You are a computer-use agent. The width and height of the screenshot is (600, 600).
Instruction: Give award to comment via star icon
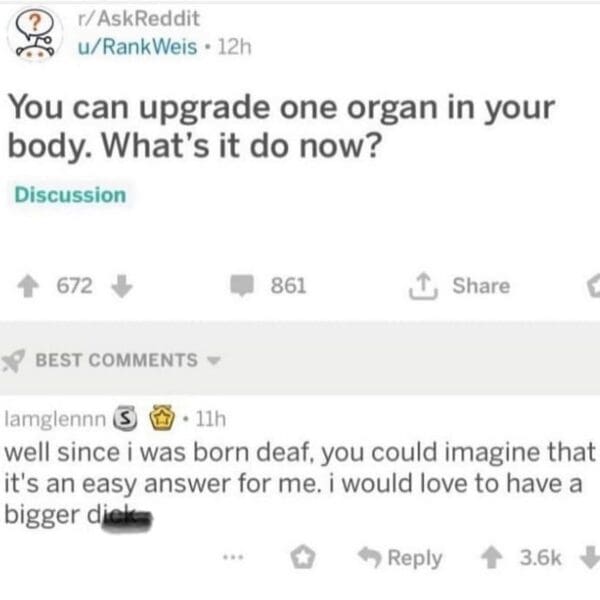point(303,558)
